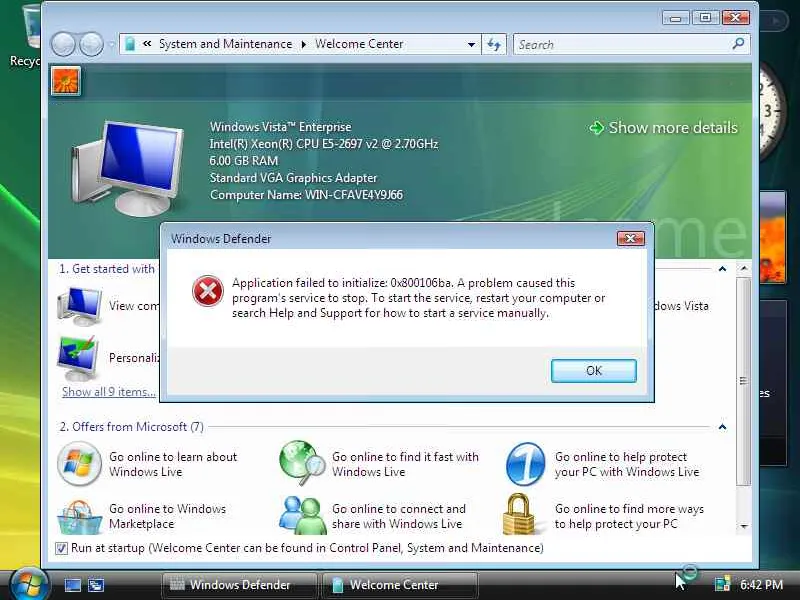Click the Forward navigation button
Image resolution: width=800 pixels, height=600 pixels.
(x=92, y=44)
